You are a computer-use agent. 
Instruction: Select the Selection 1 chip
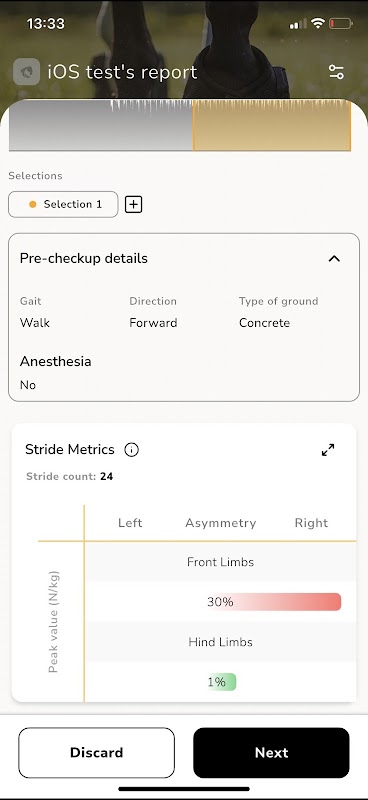pos(63,205)
